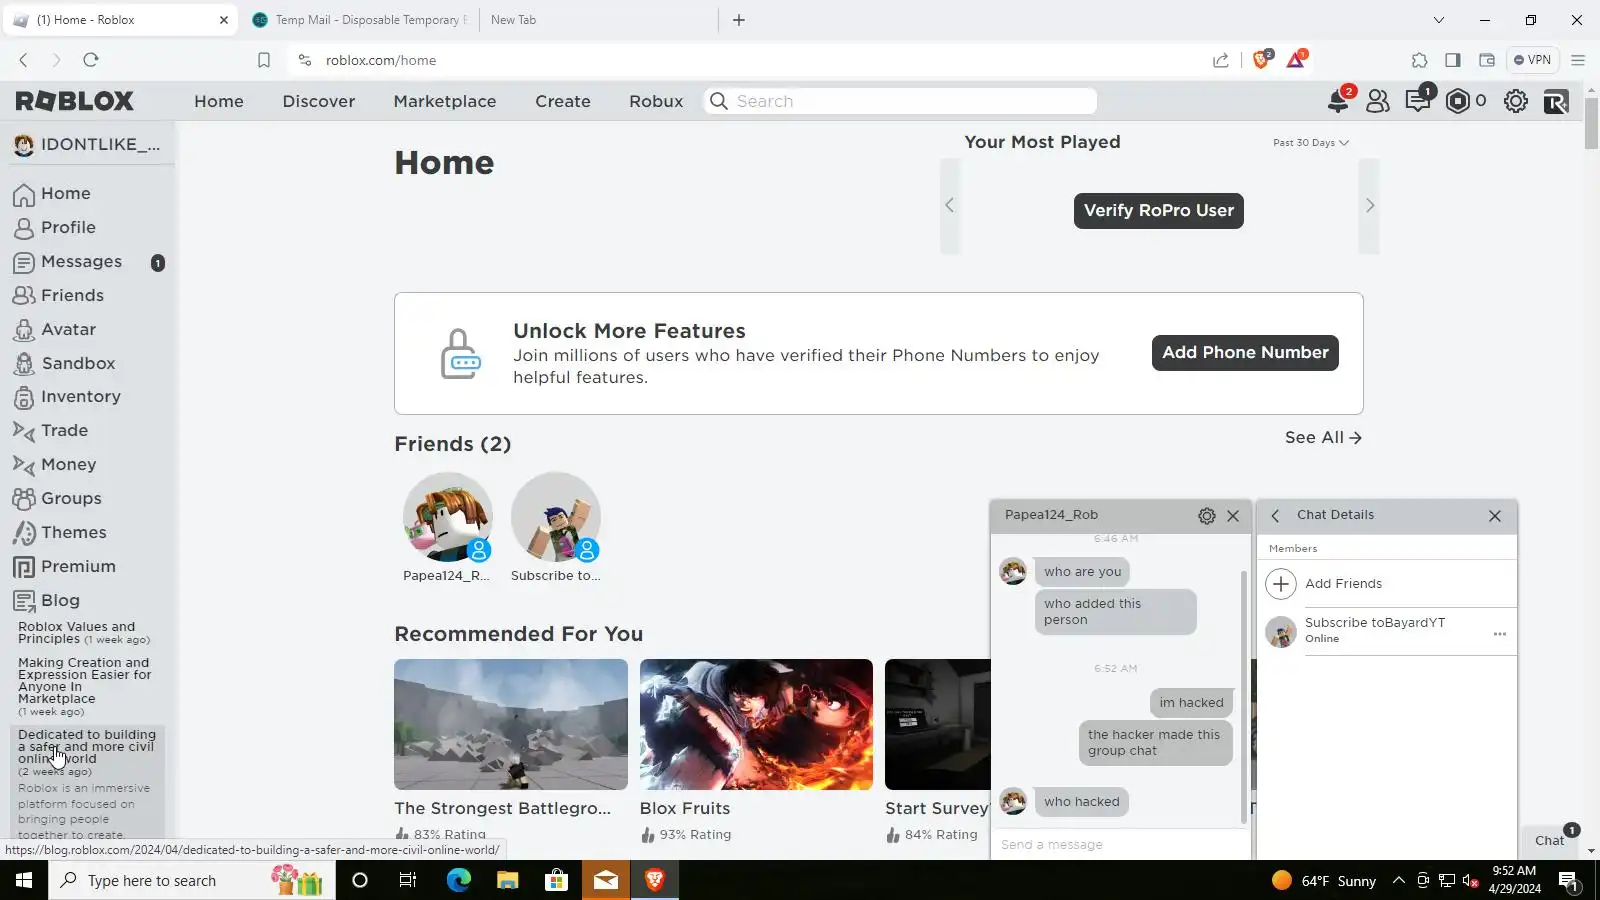Open Microsoft Edge from the taskbar
The width and height of the screenshot is (1600, 900).
pos(458,880)
